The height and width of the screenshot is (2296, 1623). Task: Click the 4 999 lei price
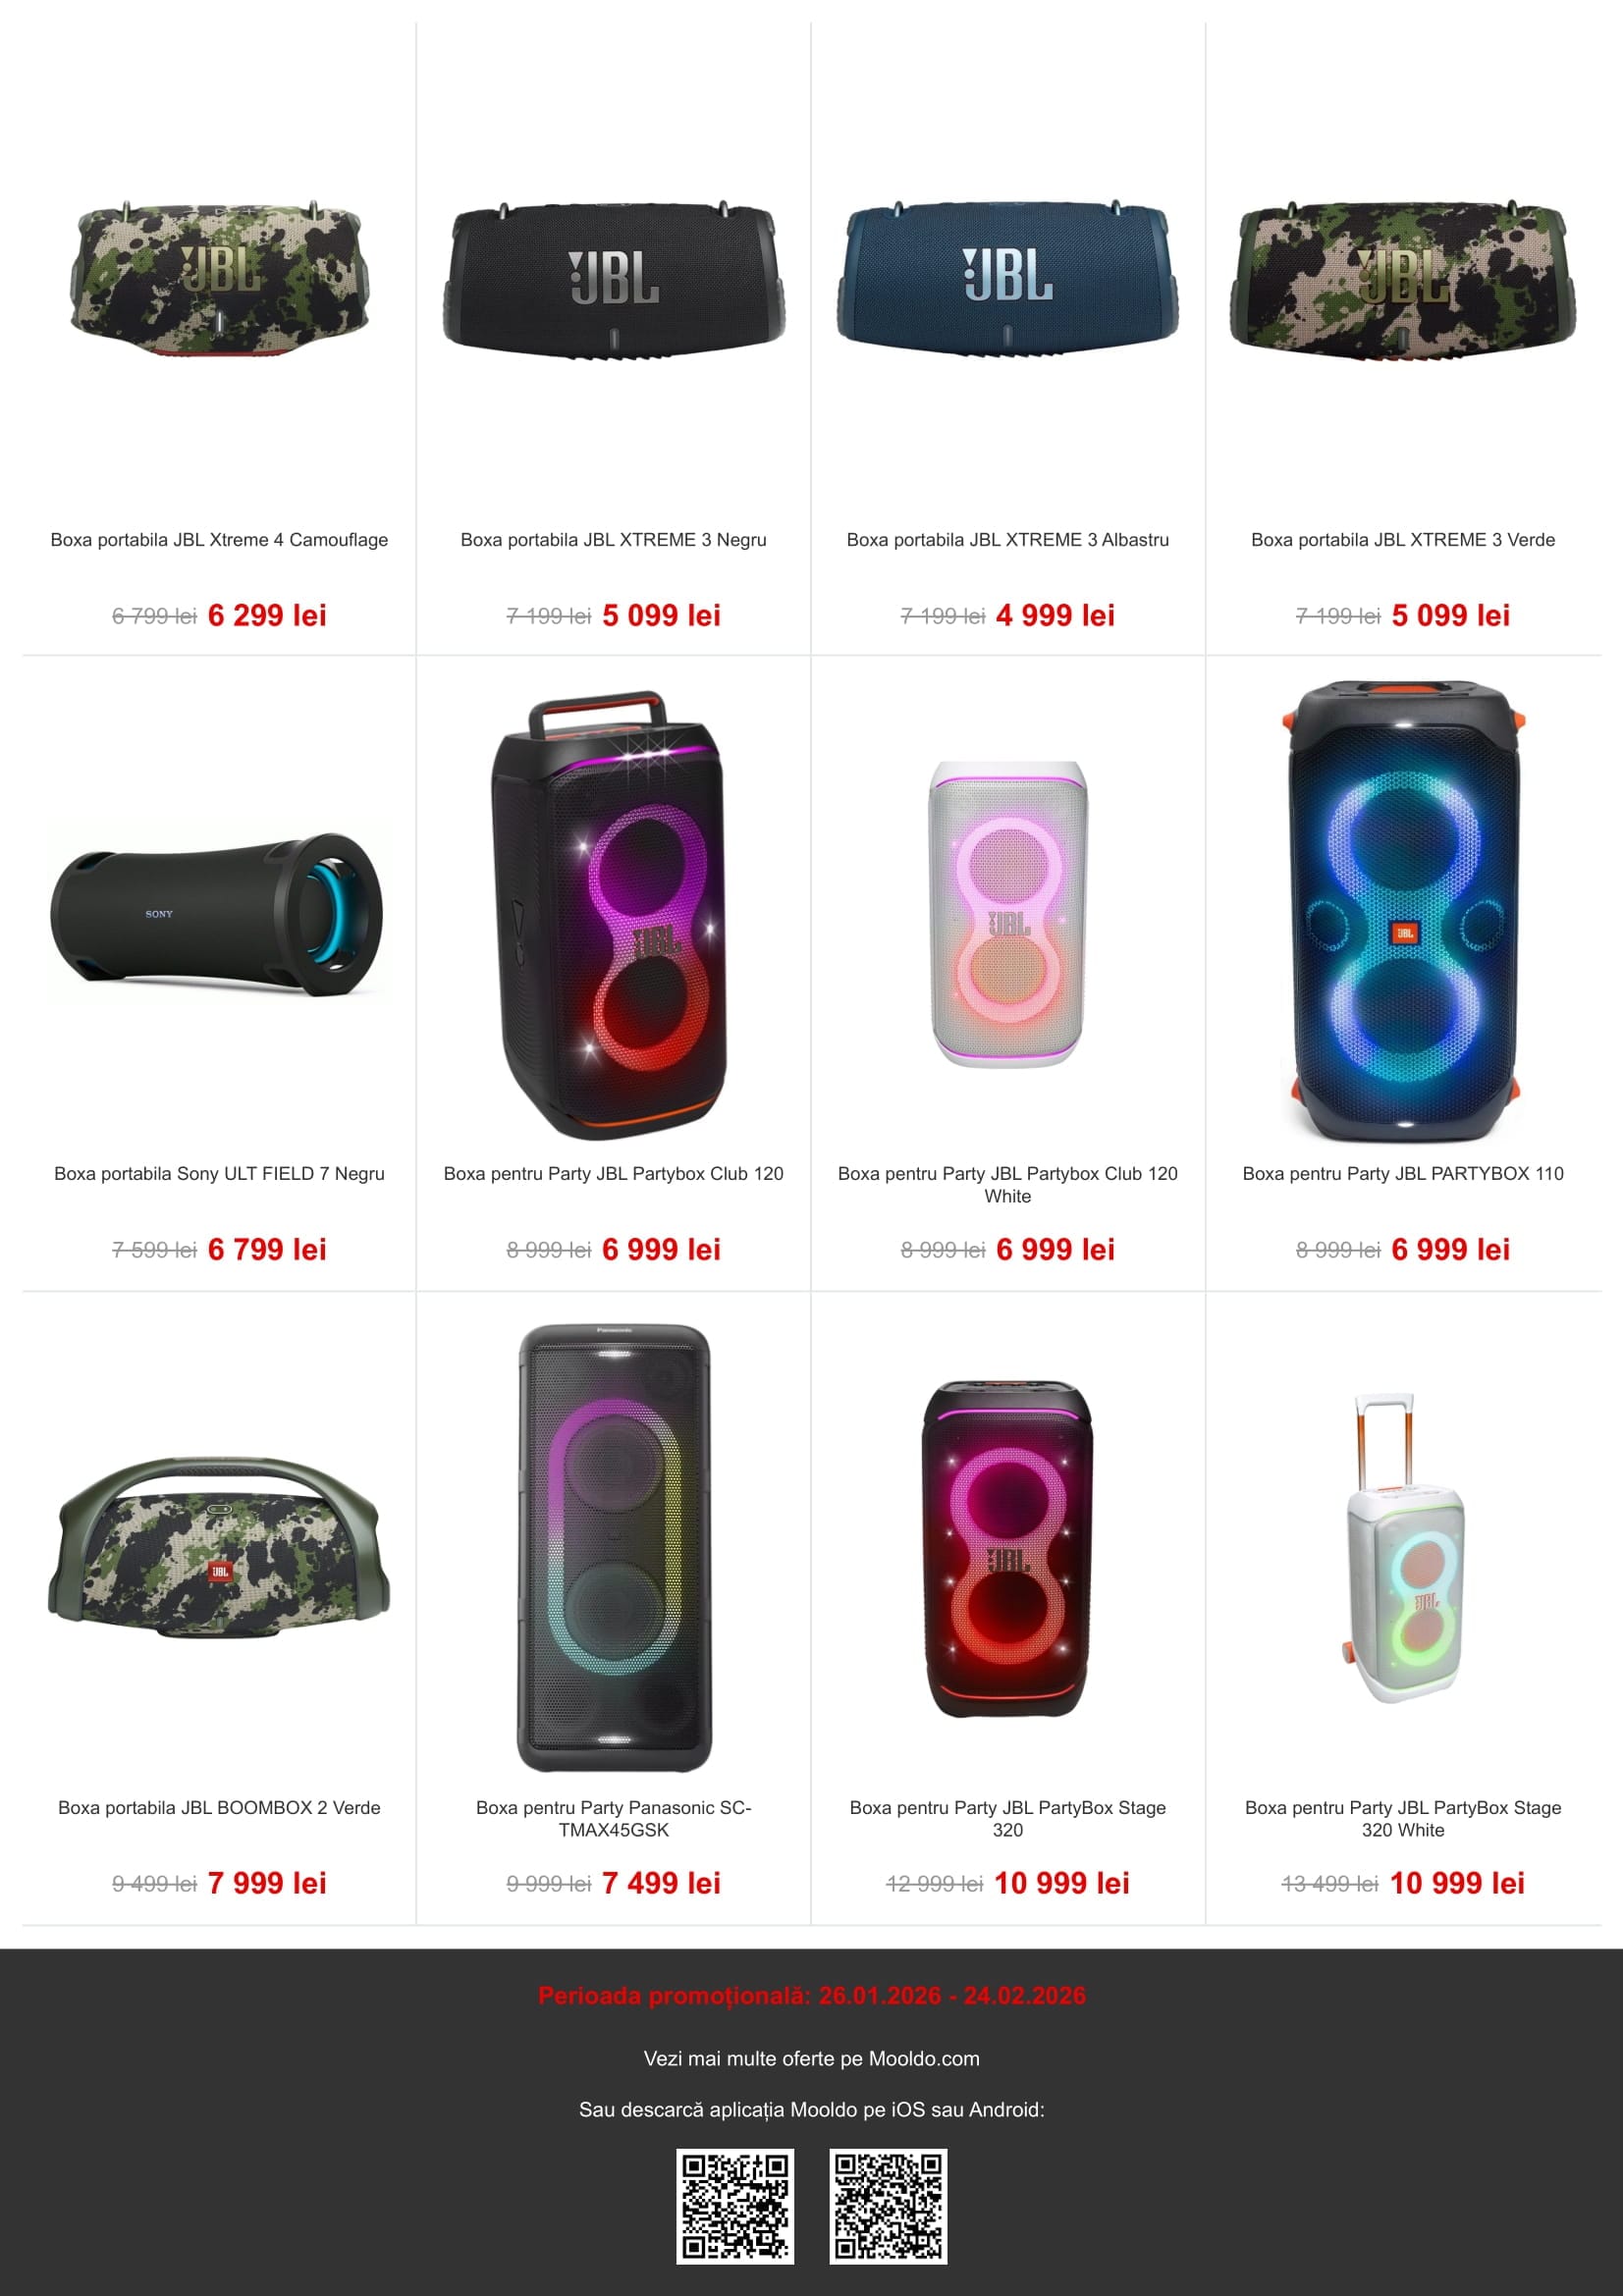1055,615
